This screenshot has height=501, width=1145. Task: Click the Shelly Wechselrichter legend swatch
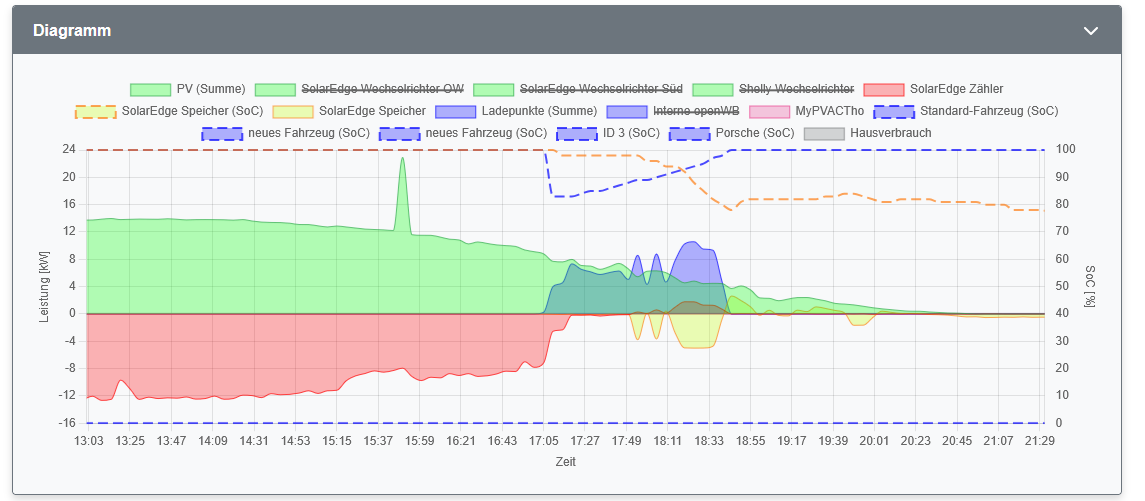(713, 89)
